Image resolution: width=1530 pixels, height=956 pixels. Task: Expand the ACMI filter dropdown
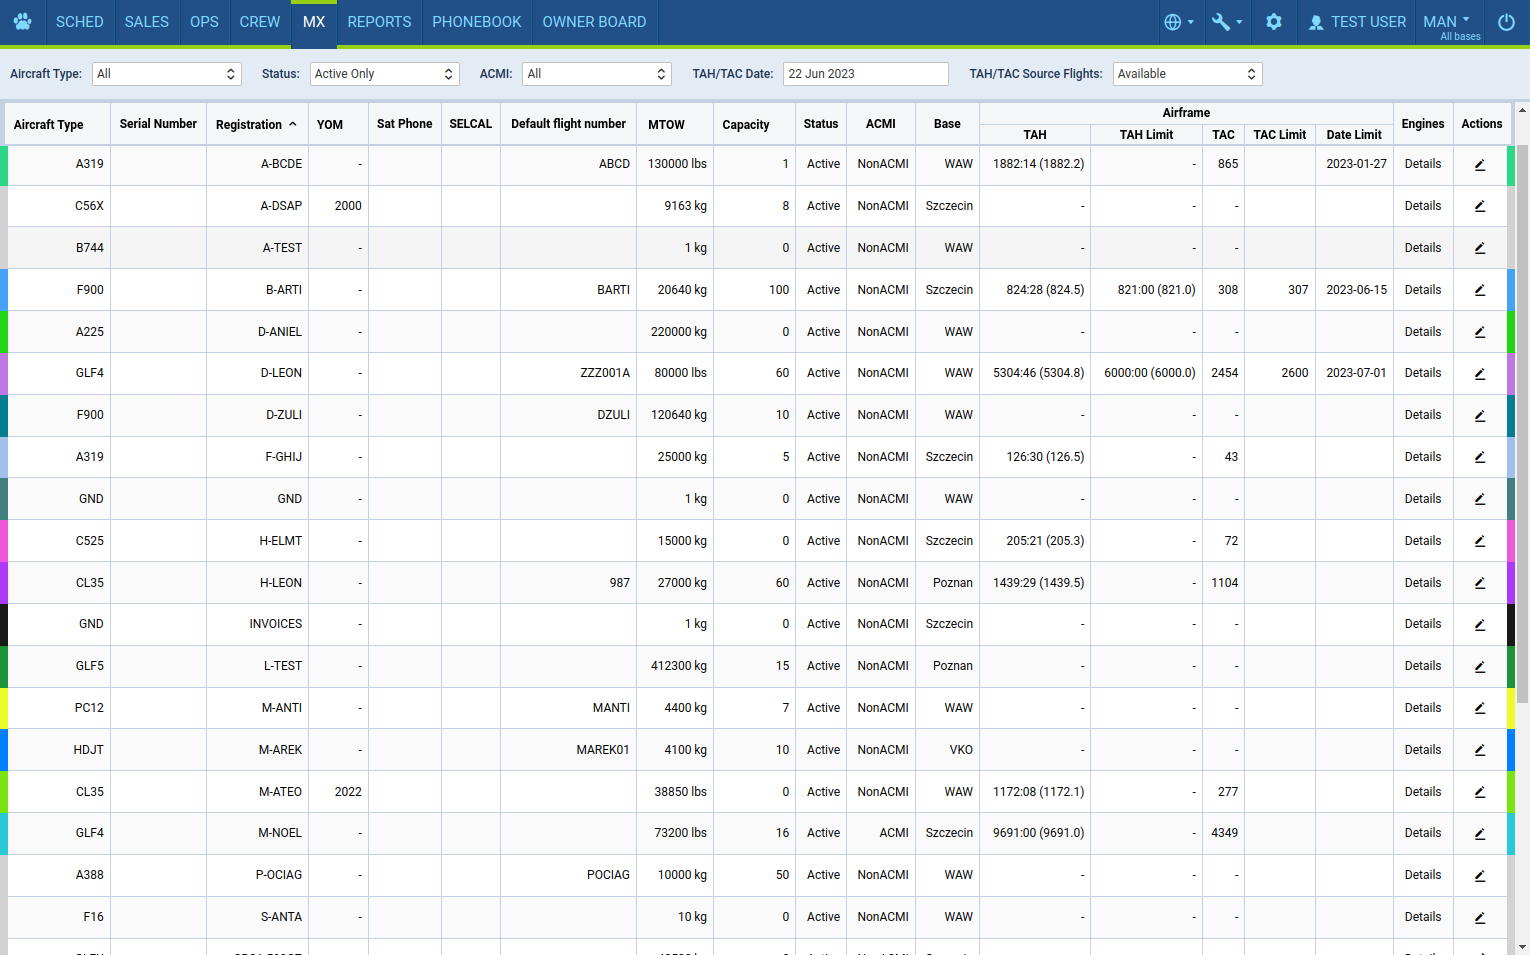coord(596,74)
